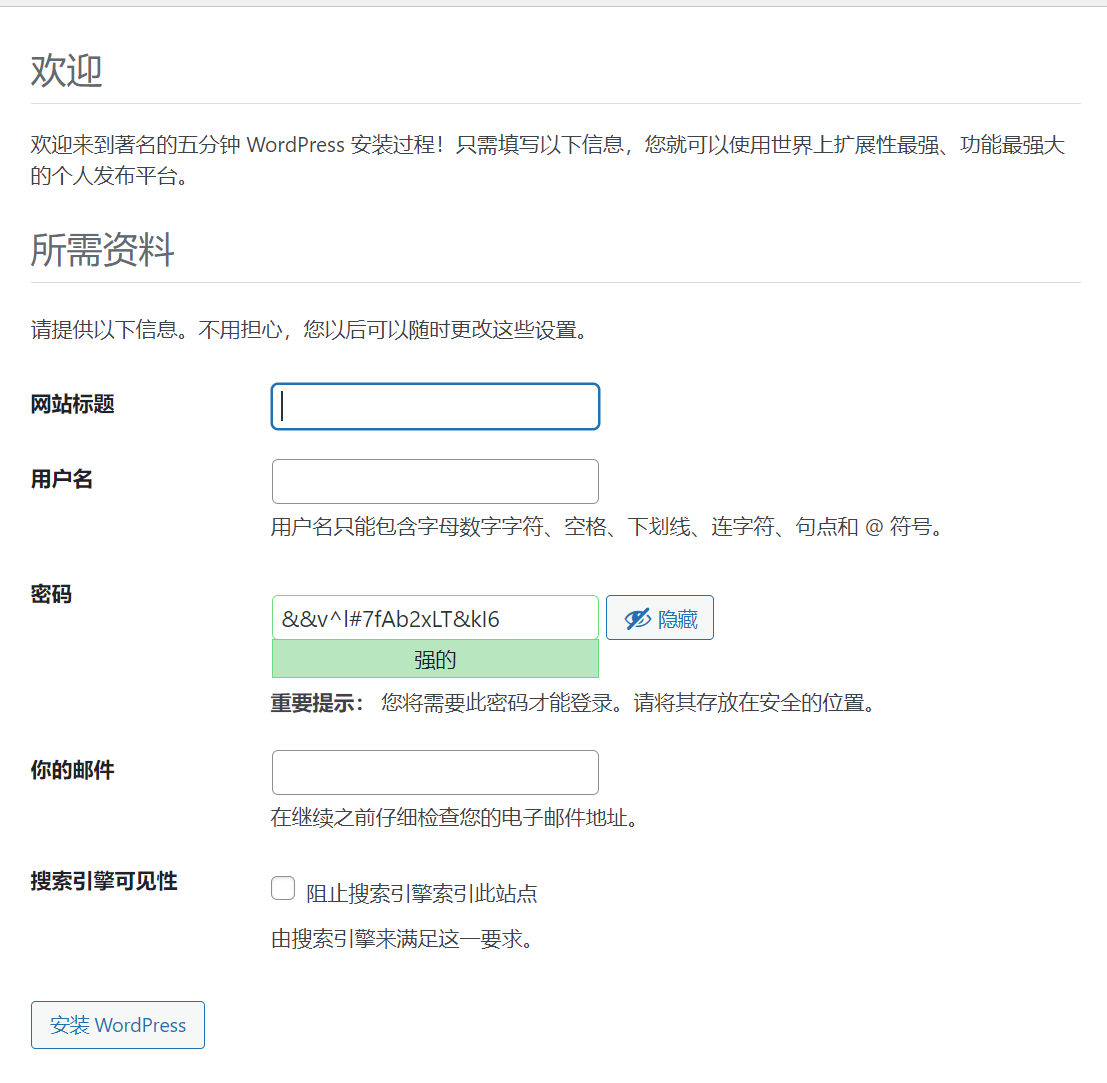1107x1083 pixels.
Task: Click the 密码 label
Action: 51,594
